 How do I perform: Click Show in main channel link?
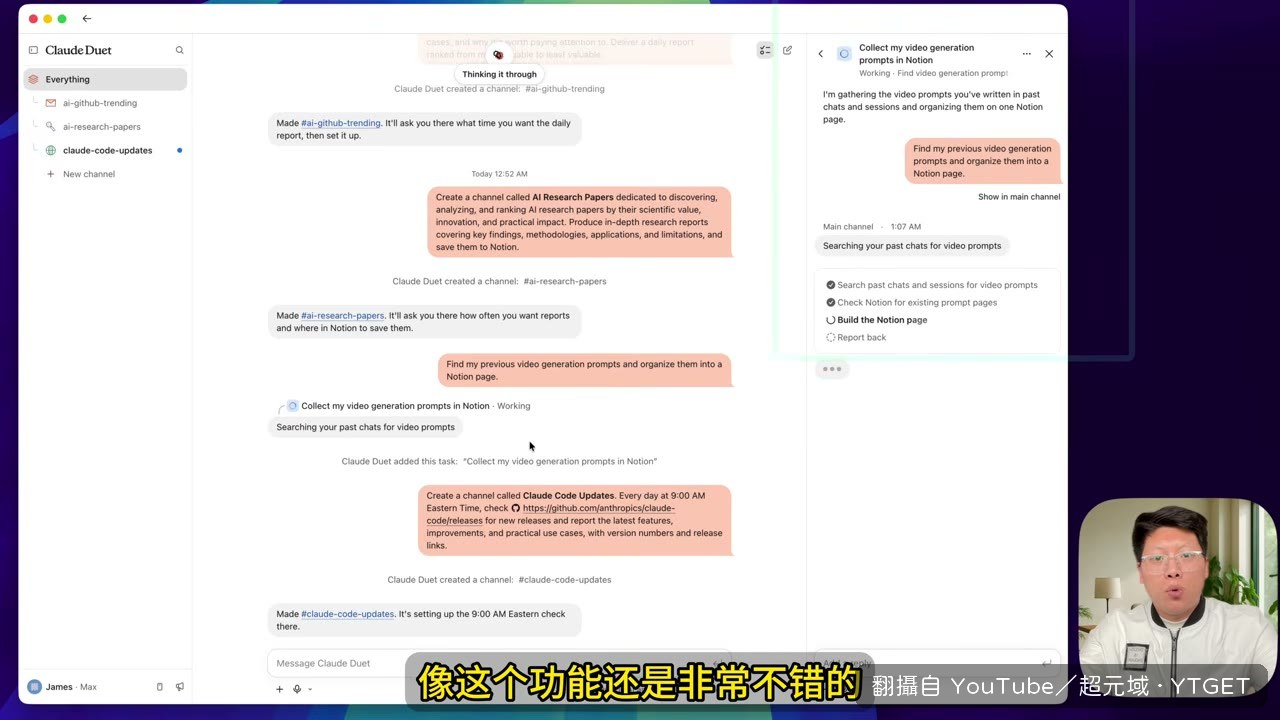point(1019,197)
